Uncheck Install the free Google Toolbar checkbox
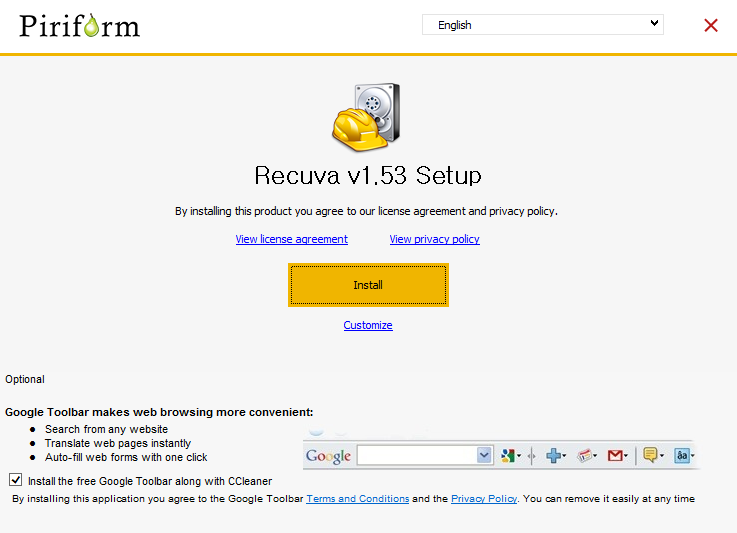This screenshot has height=533, width=737. 16,480
